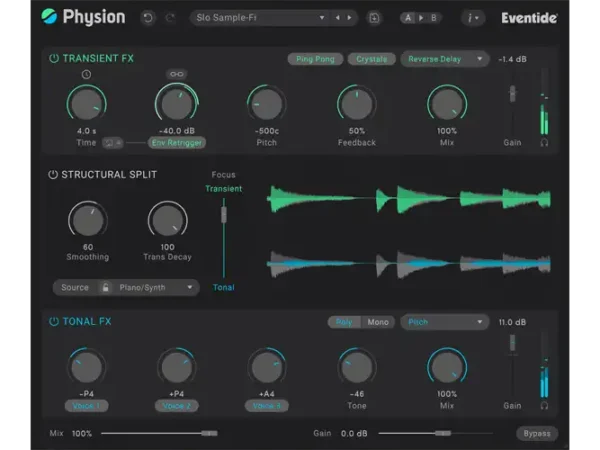Click the master Gain slider handle
The height and width of the screenshot is (450, 600).
point(443,434)
